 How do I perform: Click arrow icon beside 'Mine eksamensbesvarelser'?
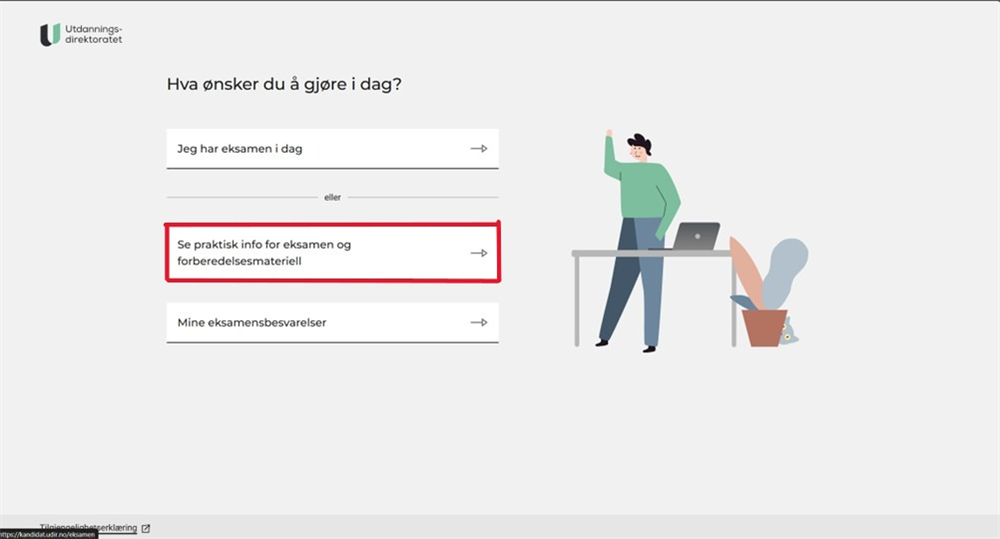click(479, 323)
